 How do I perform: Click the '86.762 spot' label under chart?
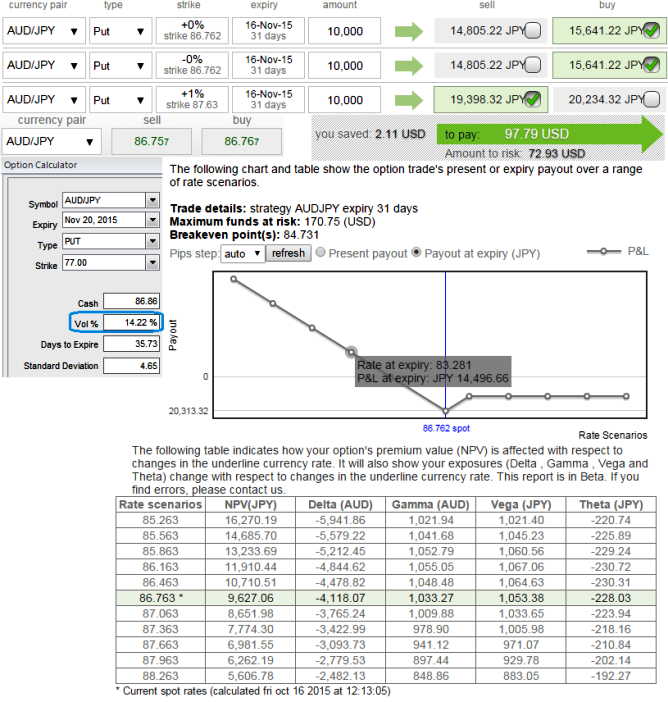[446, 428]
